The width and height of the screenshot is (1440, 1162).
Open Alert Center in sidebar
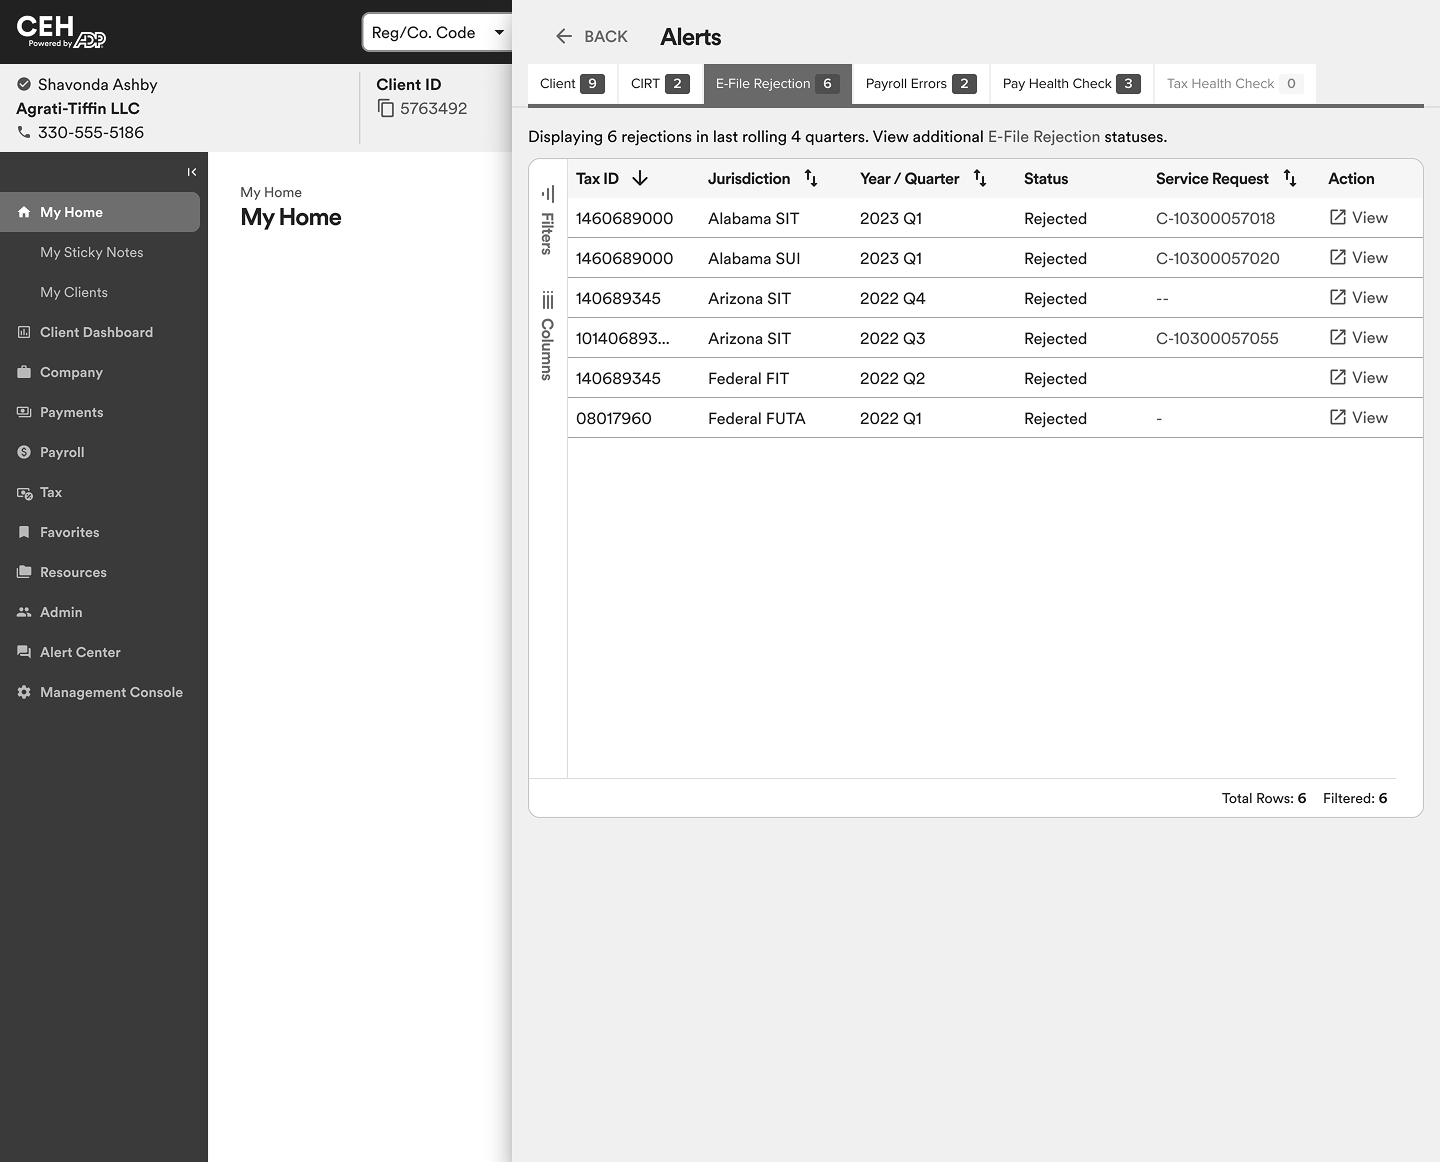80,652
